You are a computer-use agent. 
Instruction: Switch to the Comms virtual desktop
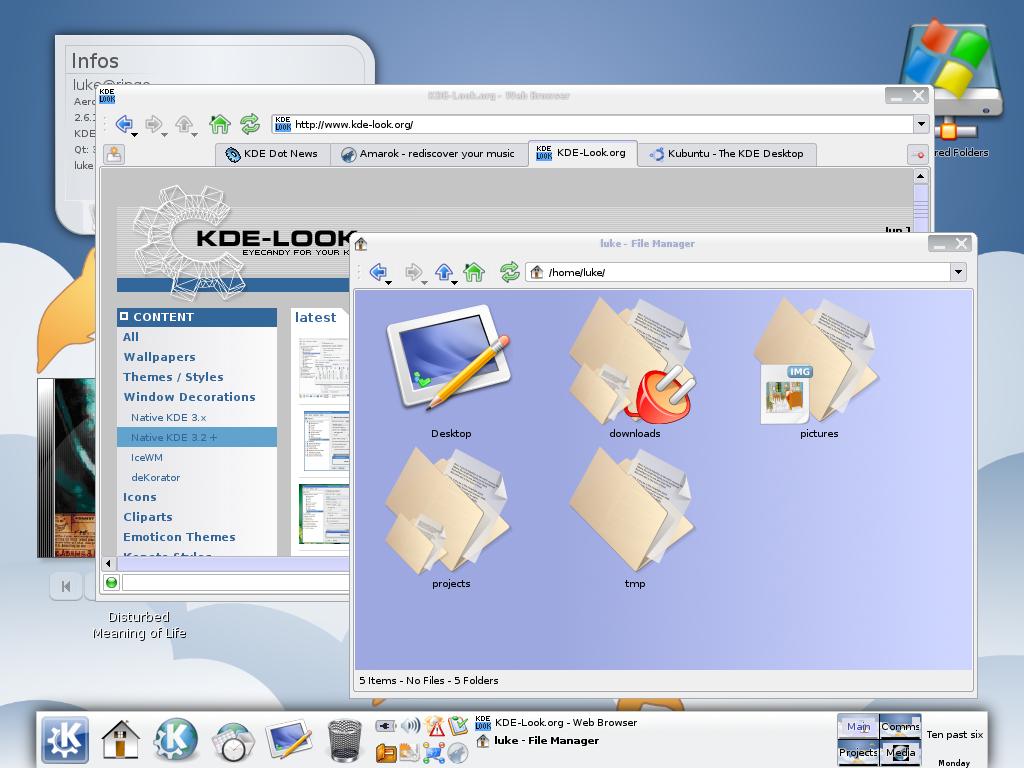tap(900, 726)
